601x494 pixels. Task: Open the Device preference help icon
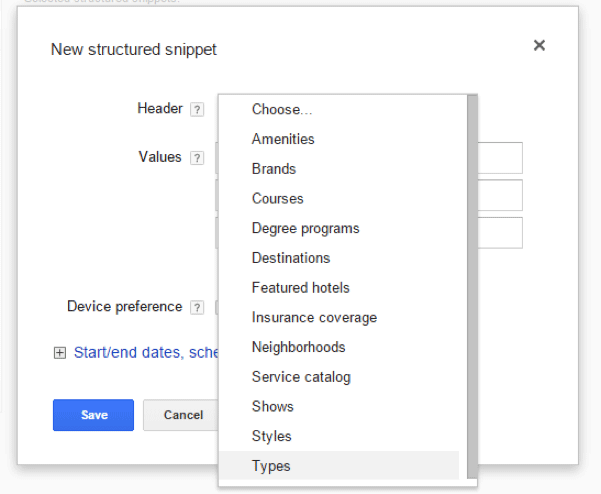(197, 307)
